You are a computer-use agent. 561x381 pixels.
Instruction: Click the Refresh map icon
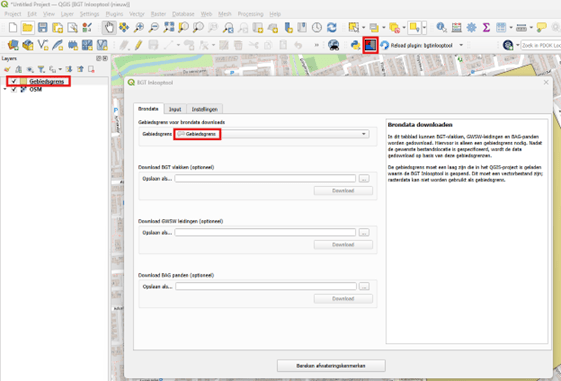click(332, 28)
